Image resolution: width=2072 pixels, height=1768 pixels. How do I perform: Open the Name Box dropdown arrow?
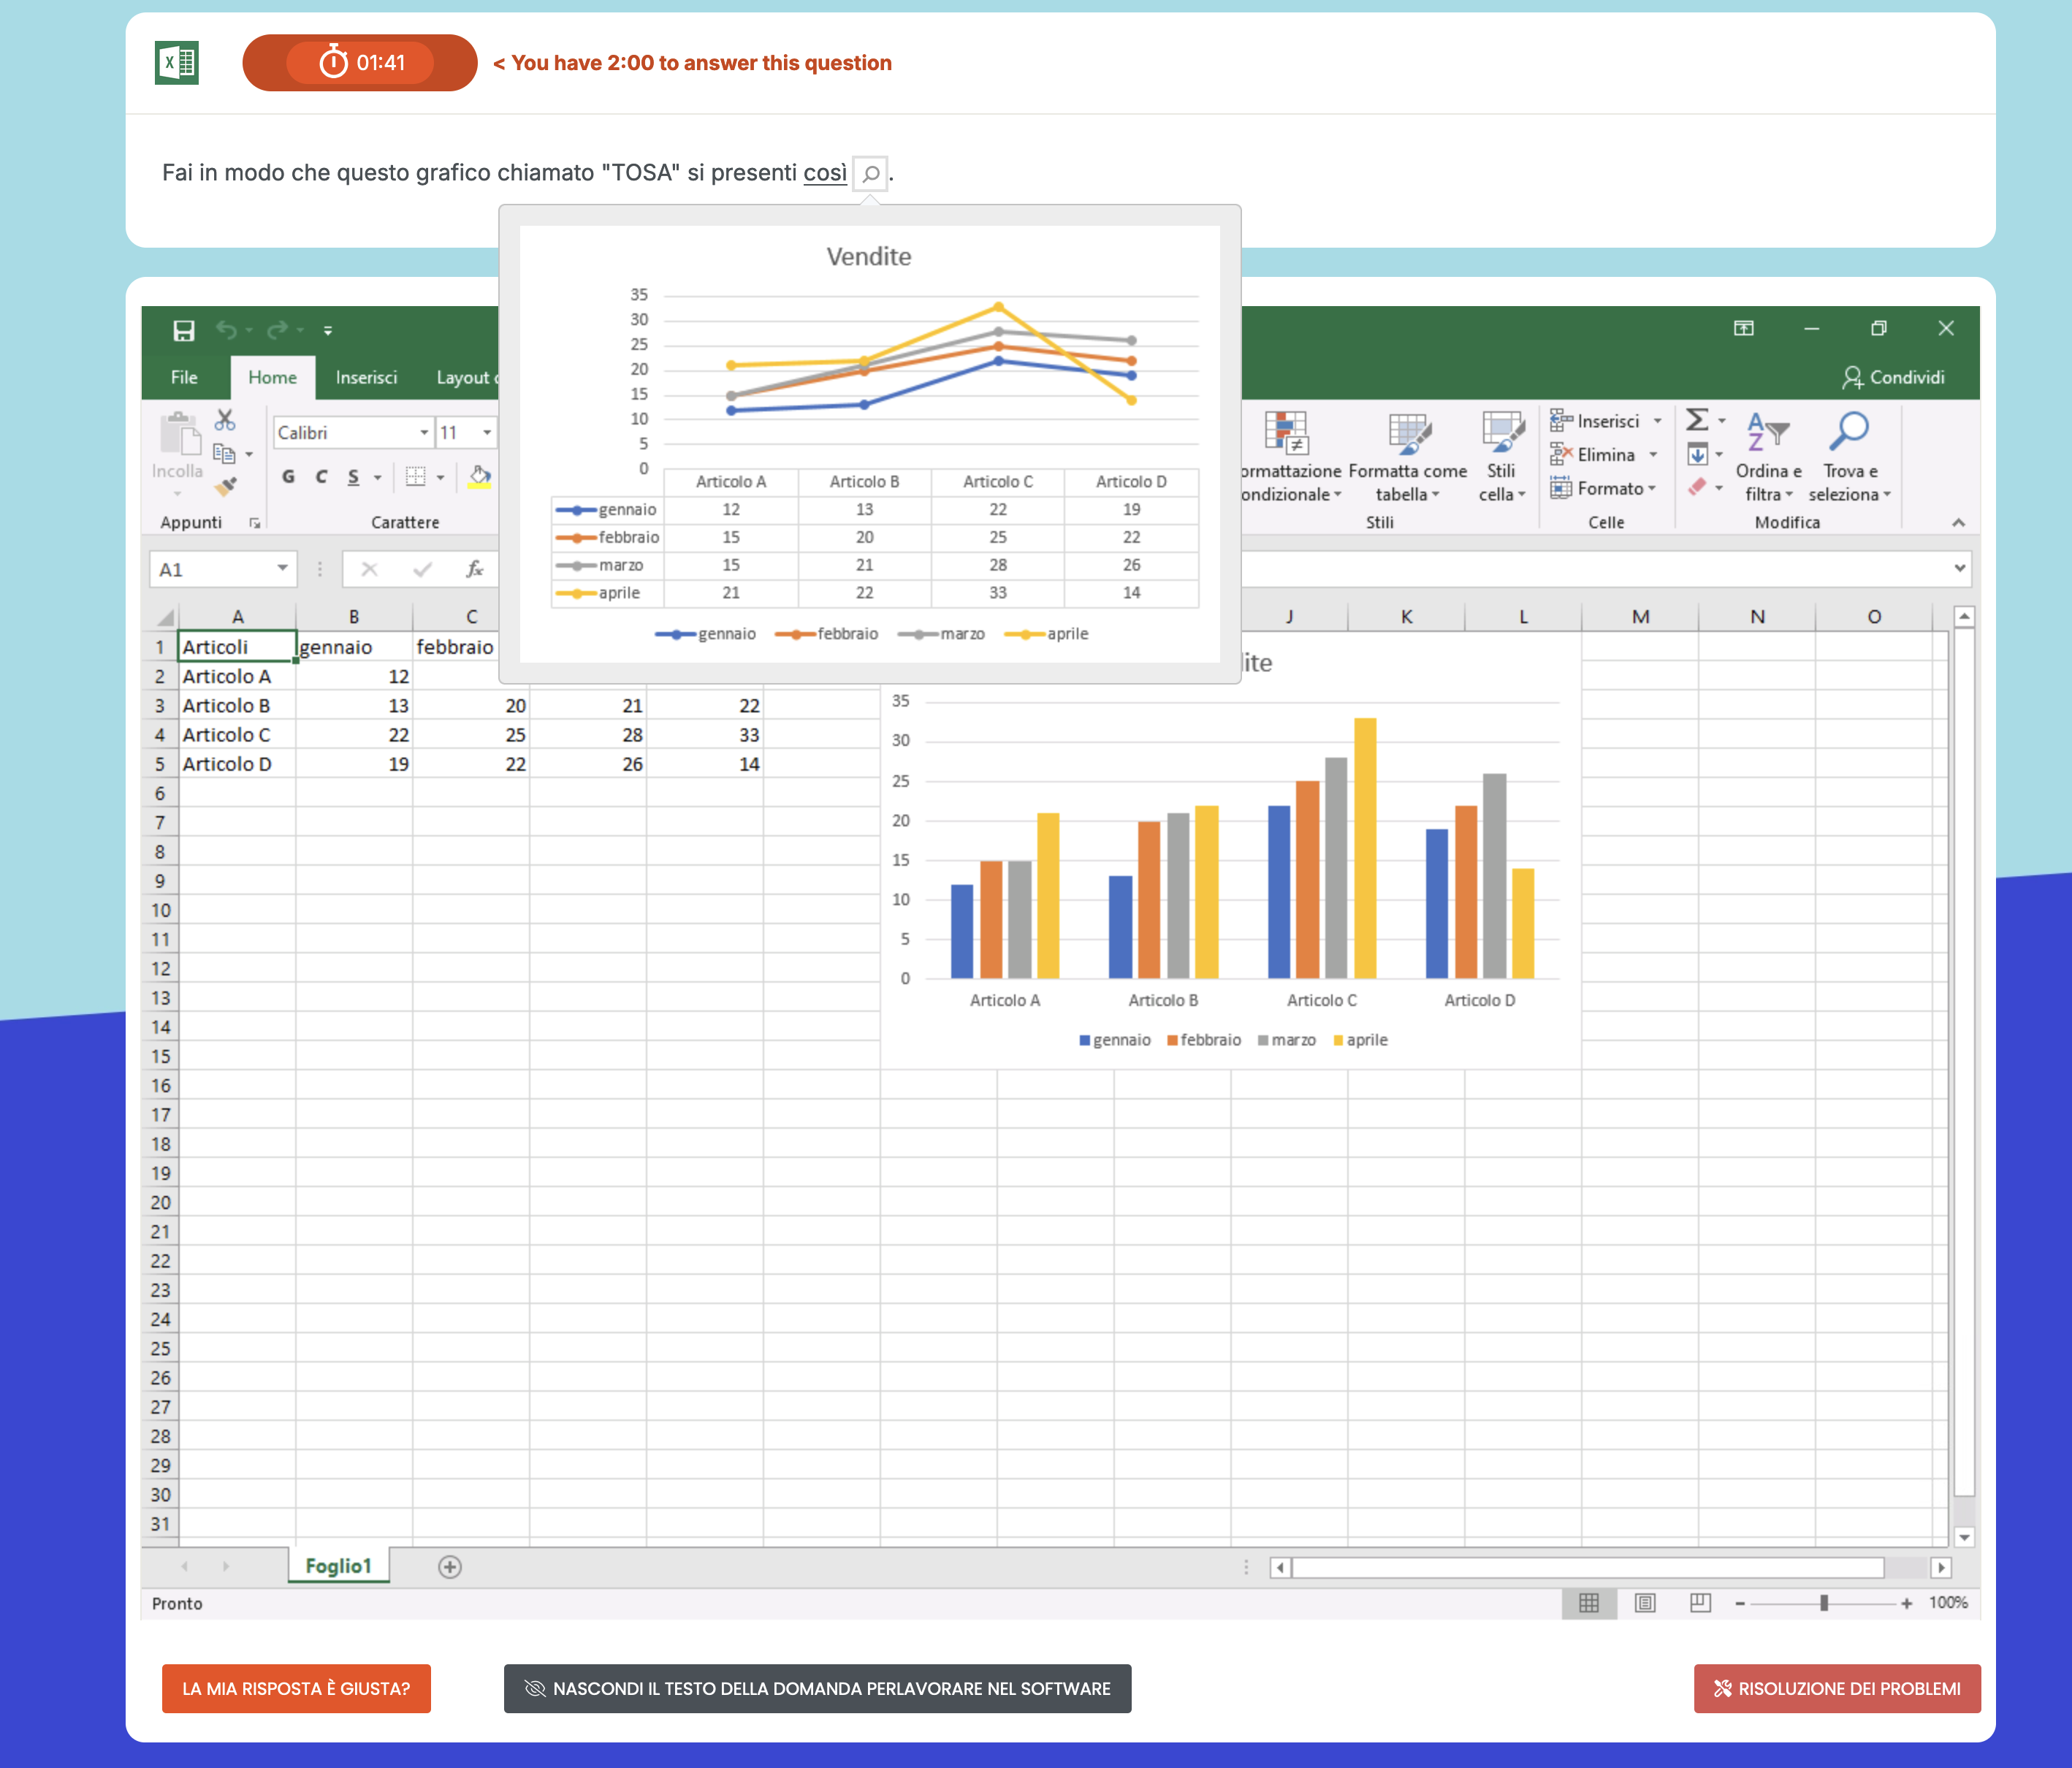282,569
